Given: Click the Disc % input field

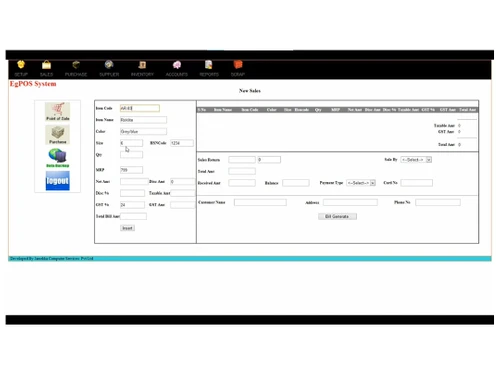Looking at the screenshot, I should tap(132, 193).
